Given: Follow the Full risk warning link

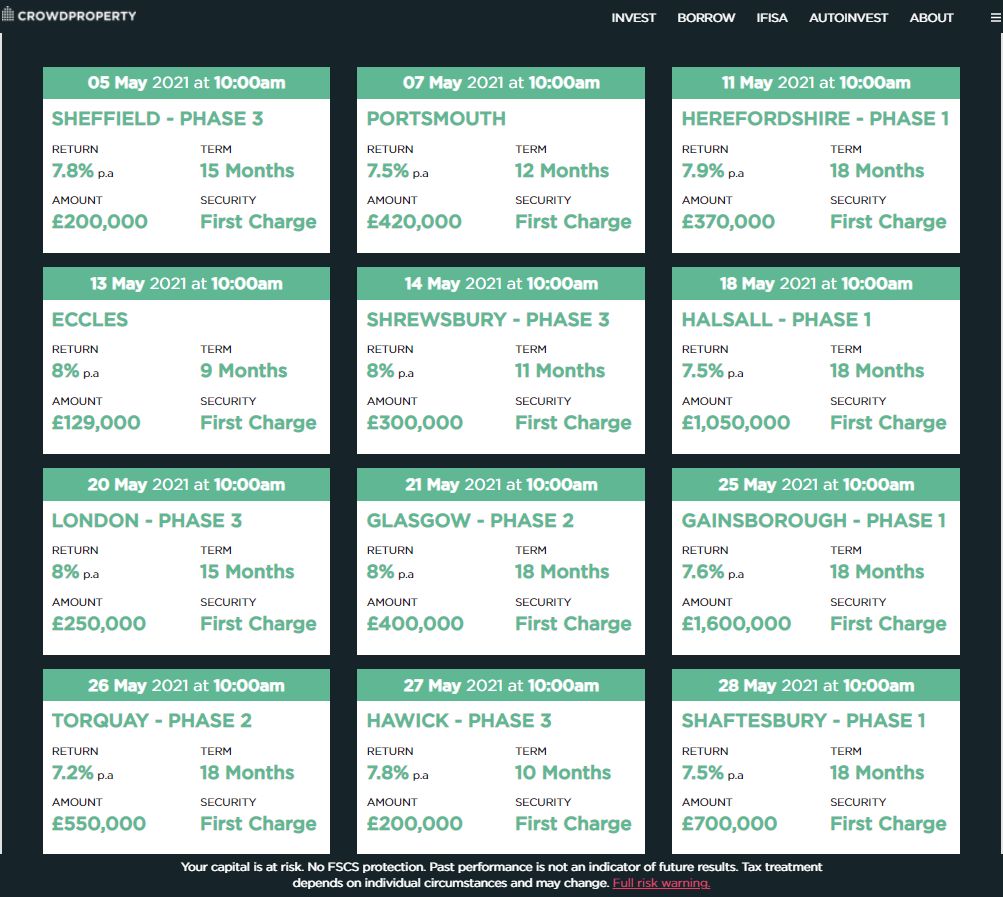Looking at the screenshot, I should pyautogui.click(x=661, y=883).
